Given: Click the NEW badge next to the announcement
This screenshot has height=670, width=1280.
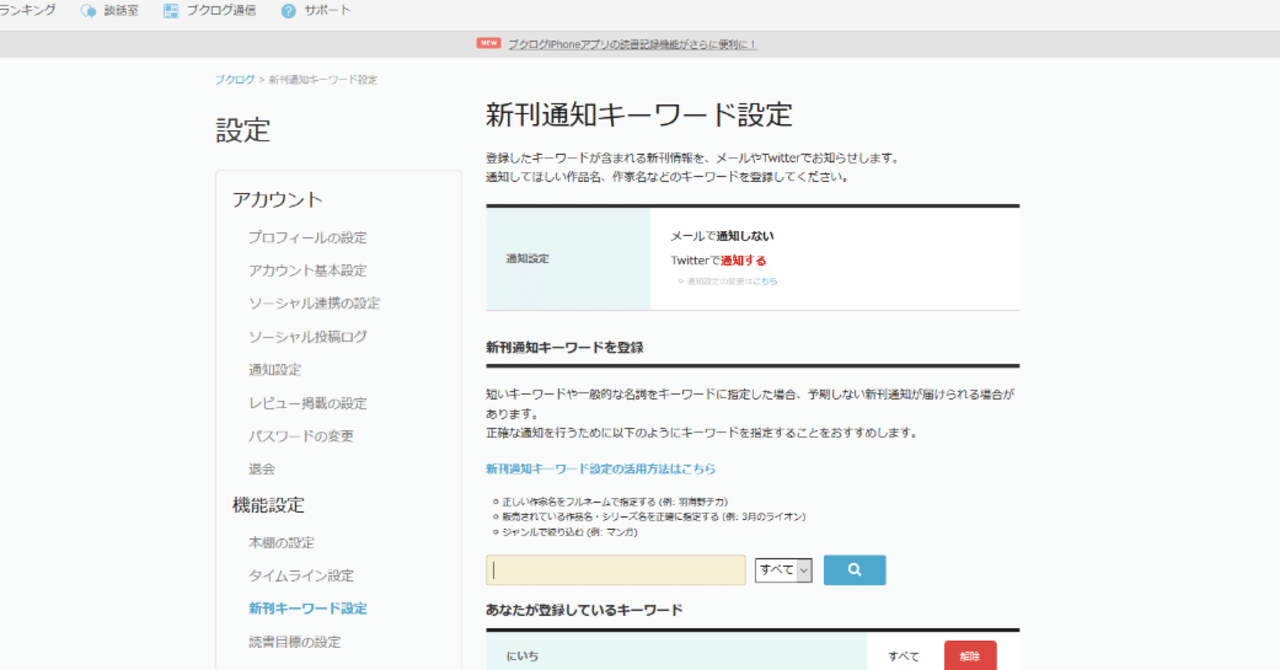Looking at the screenshot, I should 488,44.
